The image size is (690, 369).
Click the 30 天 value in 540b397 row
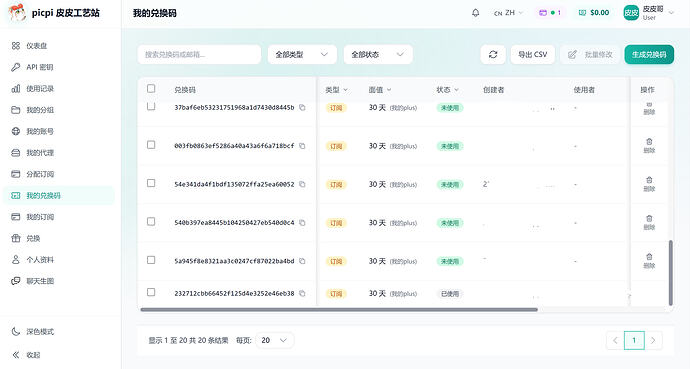pos(377,223)
